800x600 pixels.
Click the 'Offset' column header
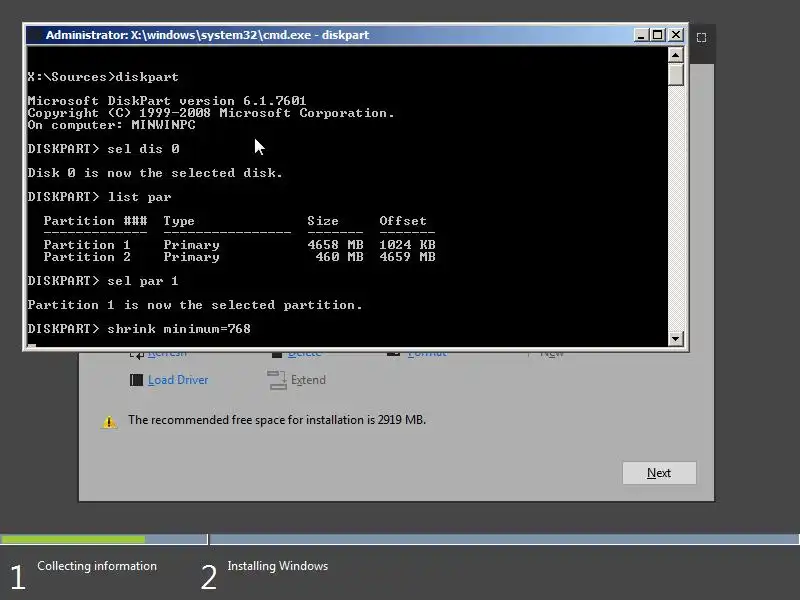point(403,221)
